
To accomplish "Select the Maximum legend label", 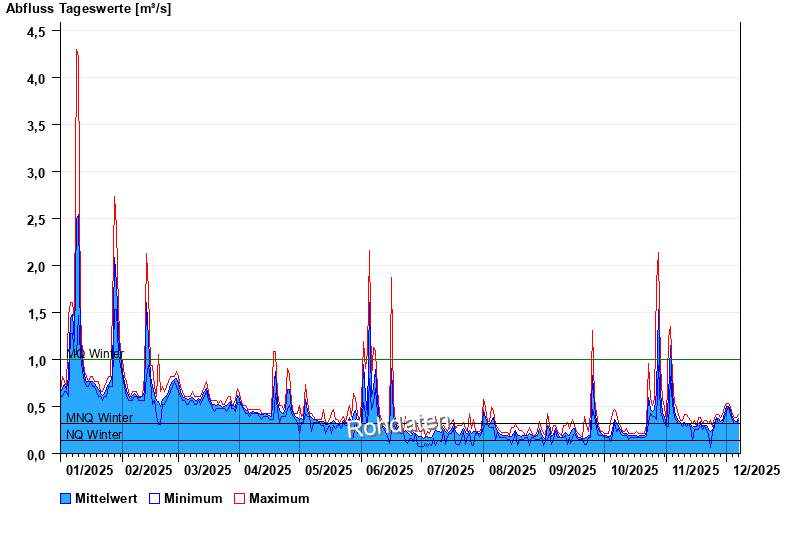I will pyautogui.click(x=279, y=498).
